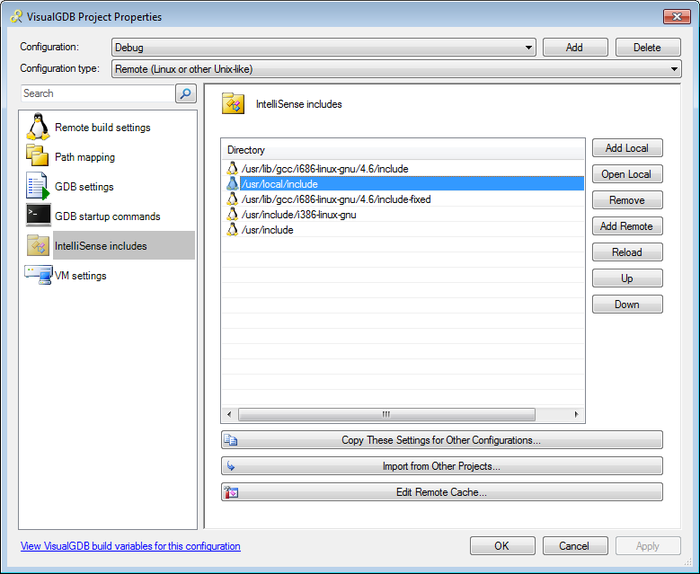Select the /usr/lib/gcc/i686-linux-gnu/4.6/include-fixed row

tap(403, 199)
